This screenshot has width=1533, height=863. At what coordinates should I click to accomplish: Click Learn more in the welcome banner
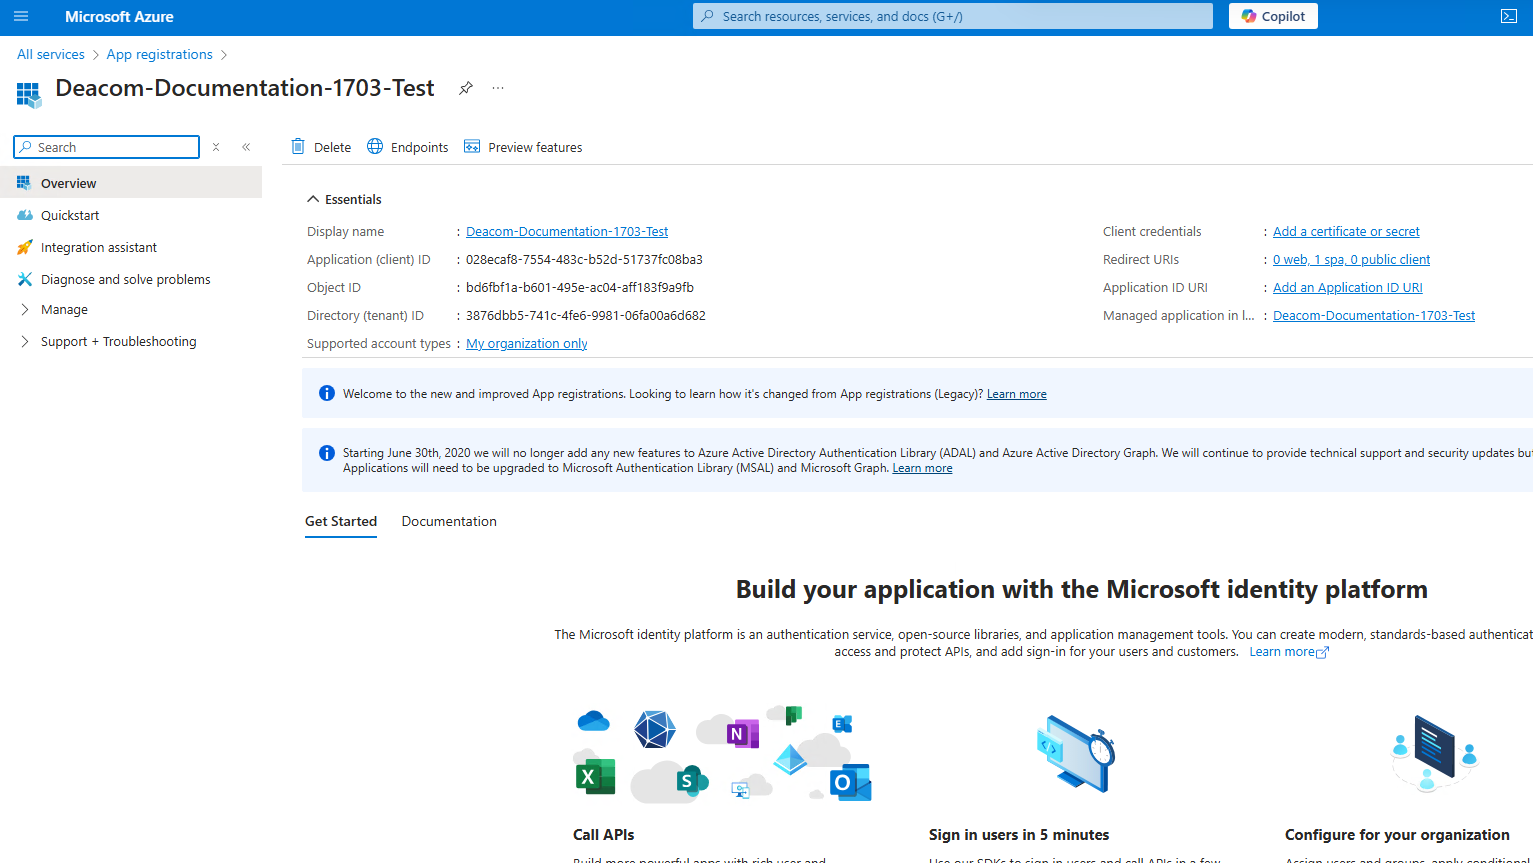(x=1016, y=394)
